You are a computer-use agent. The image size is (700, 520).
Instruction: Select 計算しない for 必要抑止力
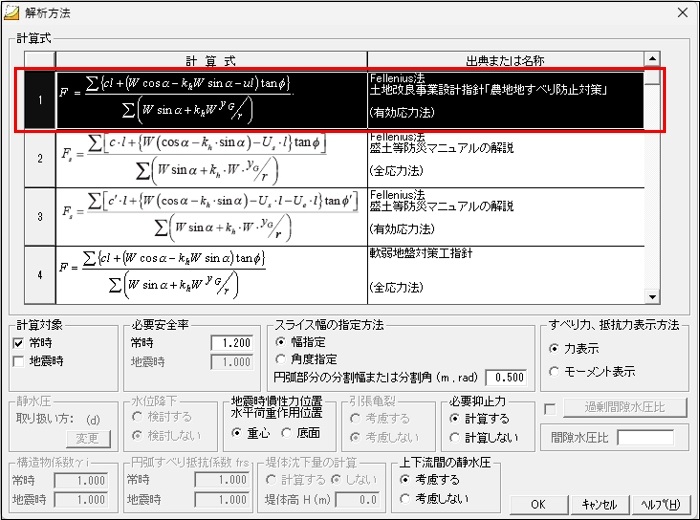[x=454, y=437]
